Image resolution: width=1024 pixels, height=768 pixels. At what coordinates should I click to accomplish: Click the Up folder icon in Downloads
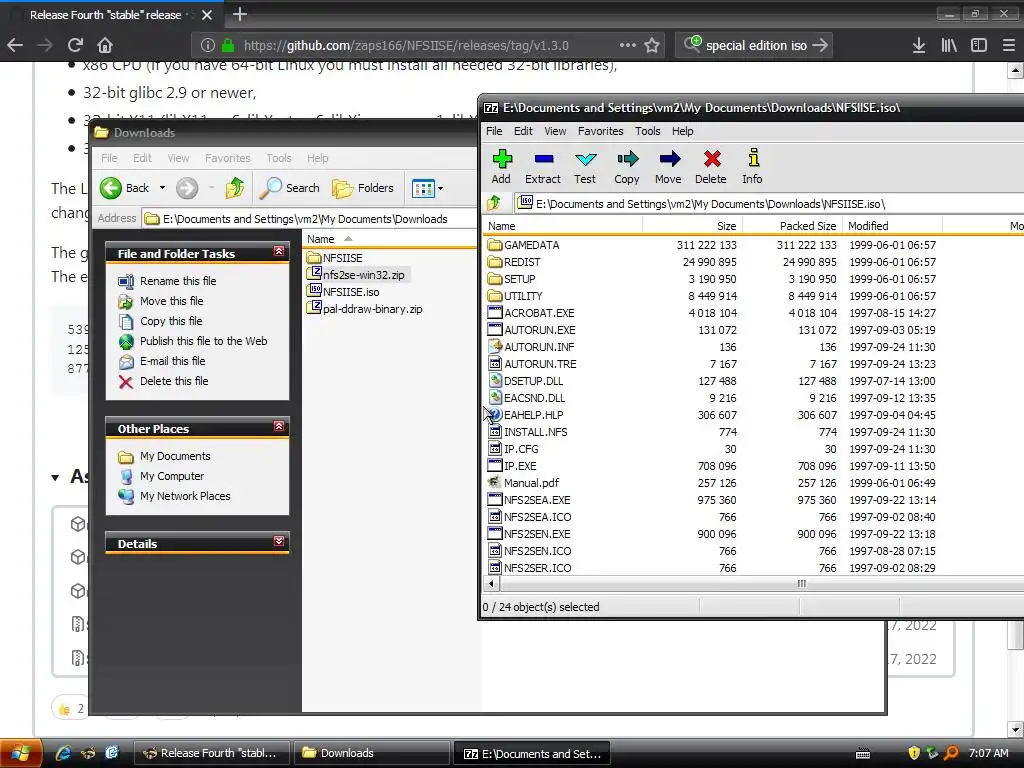(x=234, y=188)
